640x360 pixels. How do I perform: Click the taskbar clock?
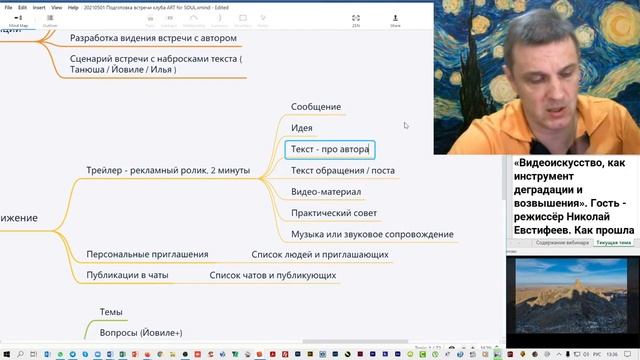click(x=612, y=354)
